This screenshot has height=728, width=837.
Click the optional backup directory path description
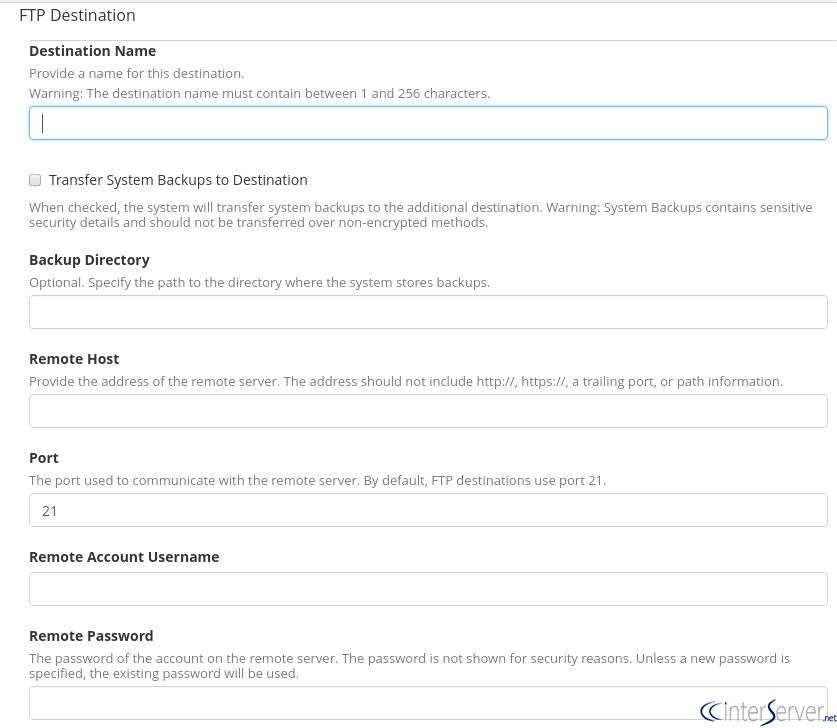pyautogui.click(x=259, y=282)
